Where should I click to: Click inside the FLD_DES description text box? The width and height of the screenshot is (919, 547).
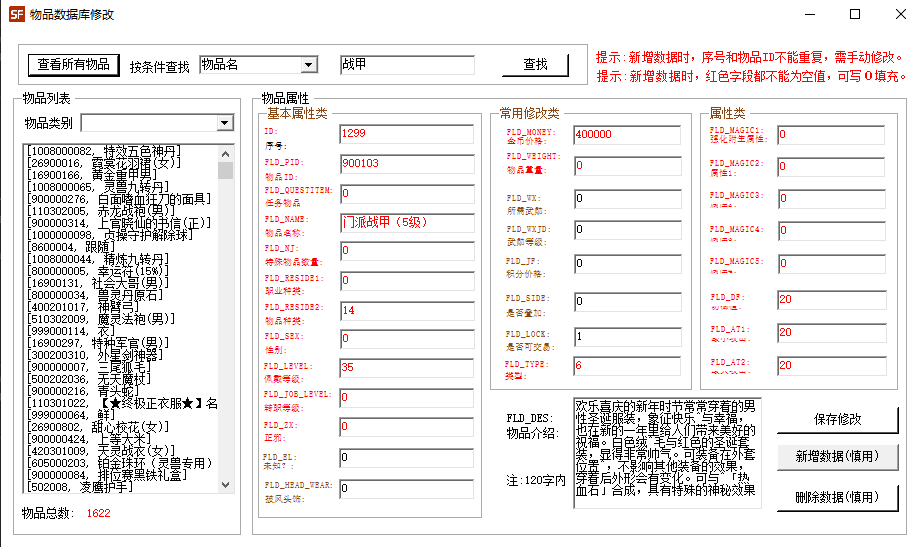[x=666, y=452]
